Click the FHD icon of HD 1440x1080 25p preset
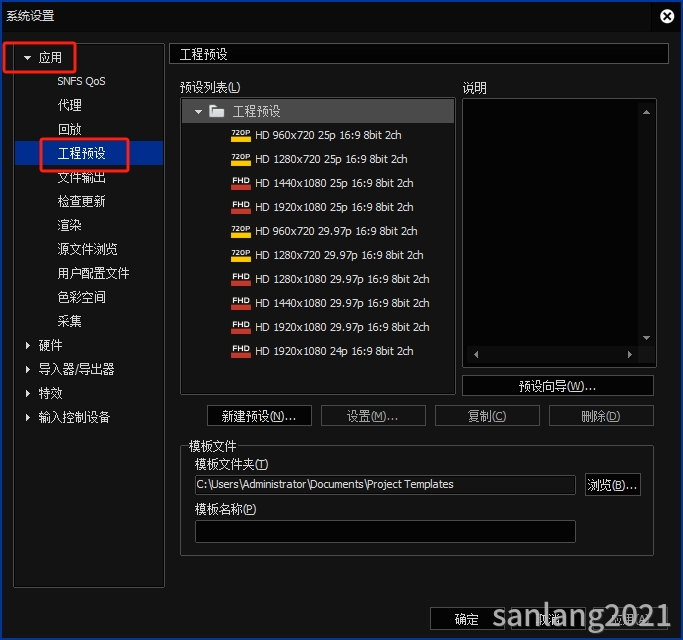The image size is (683, 640). (x=241, y=183)
